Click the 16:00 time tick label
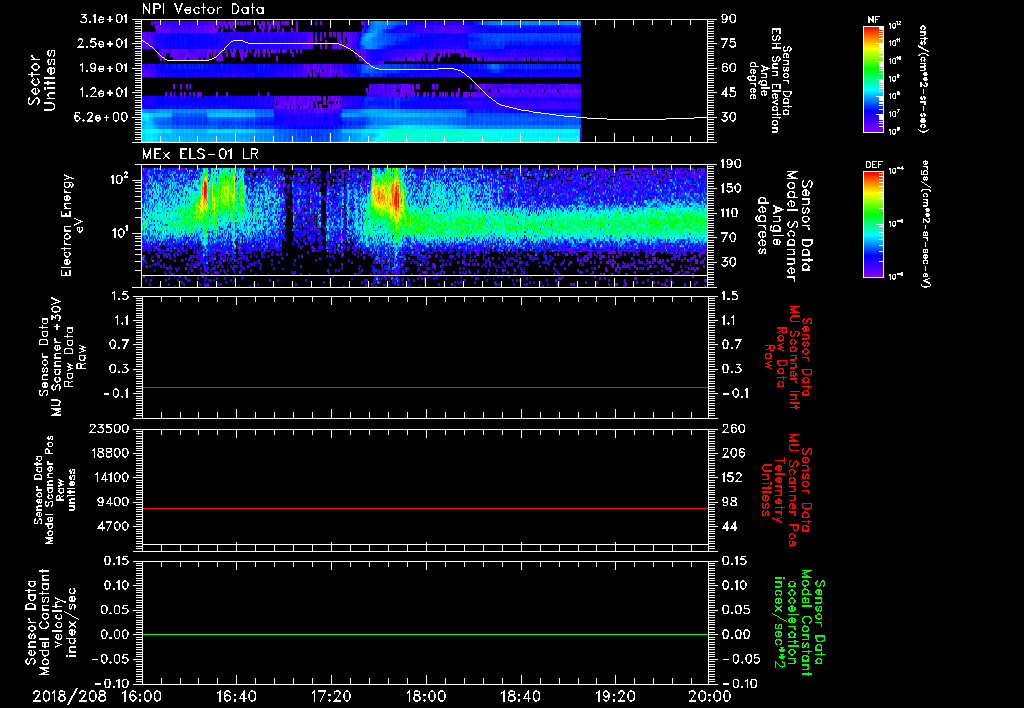 (142, 696)
